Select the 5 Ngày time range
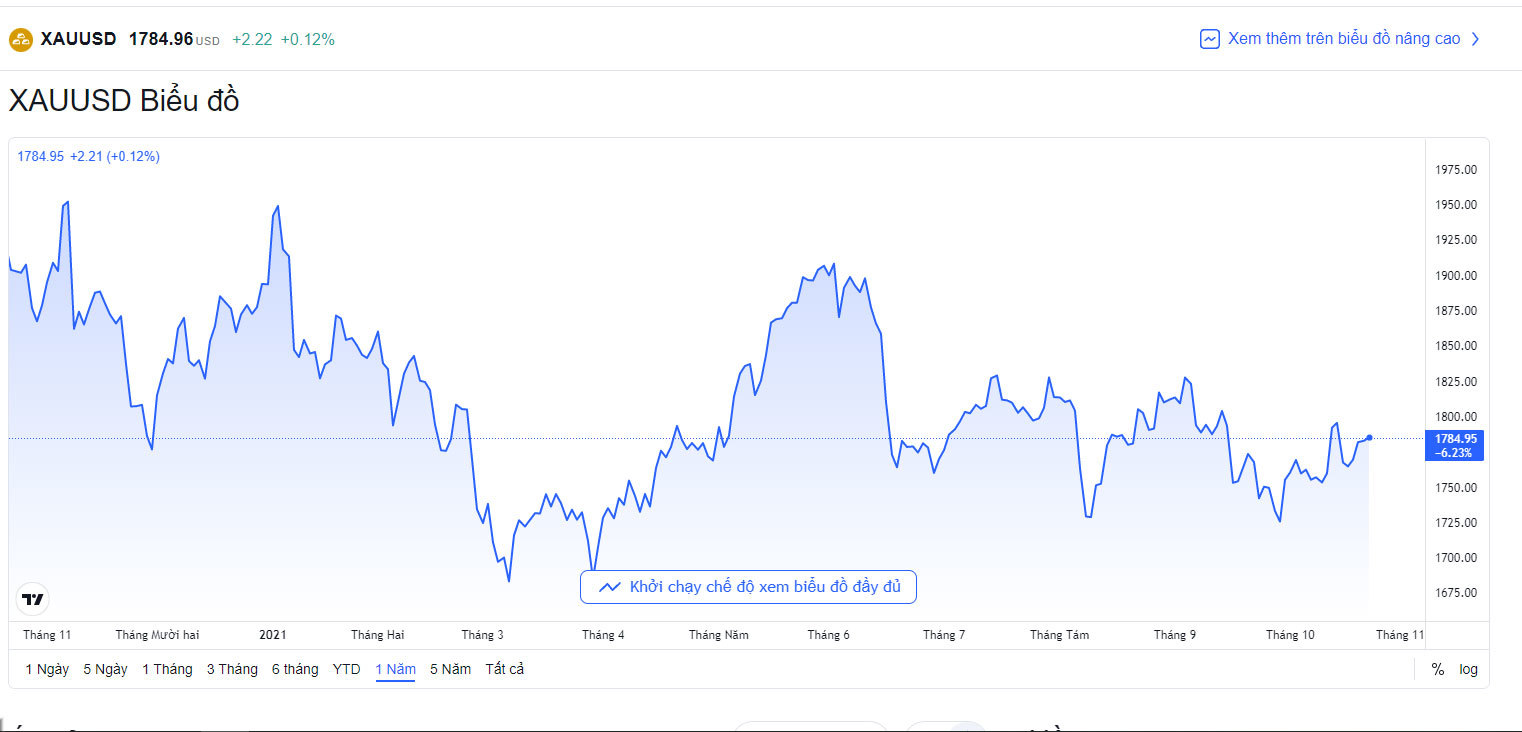Viewport: 1522px width, 732px height. (x=105, y=669)
